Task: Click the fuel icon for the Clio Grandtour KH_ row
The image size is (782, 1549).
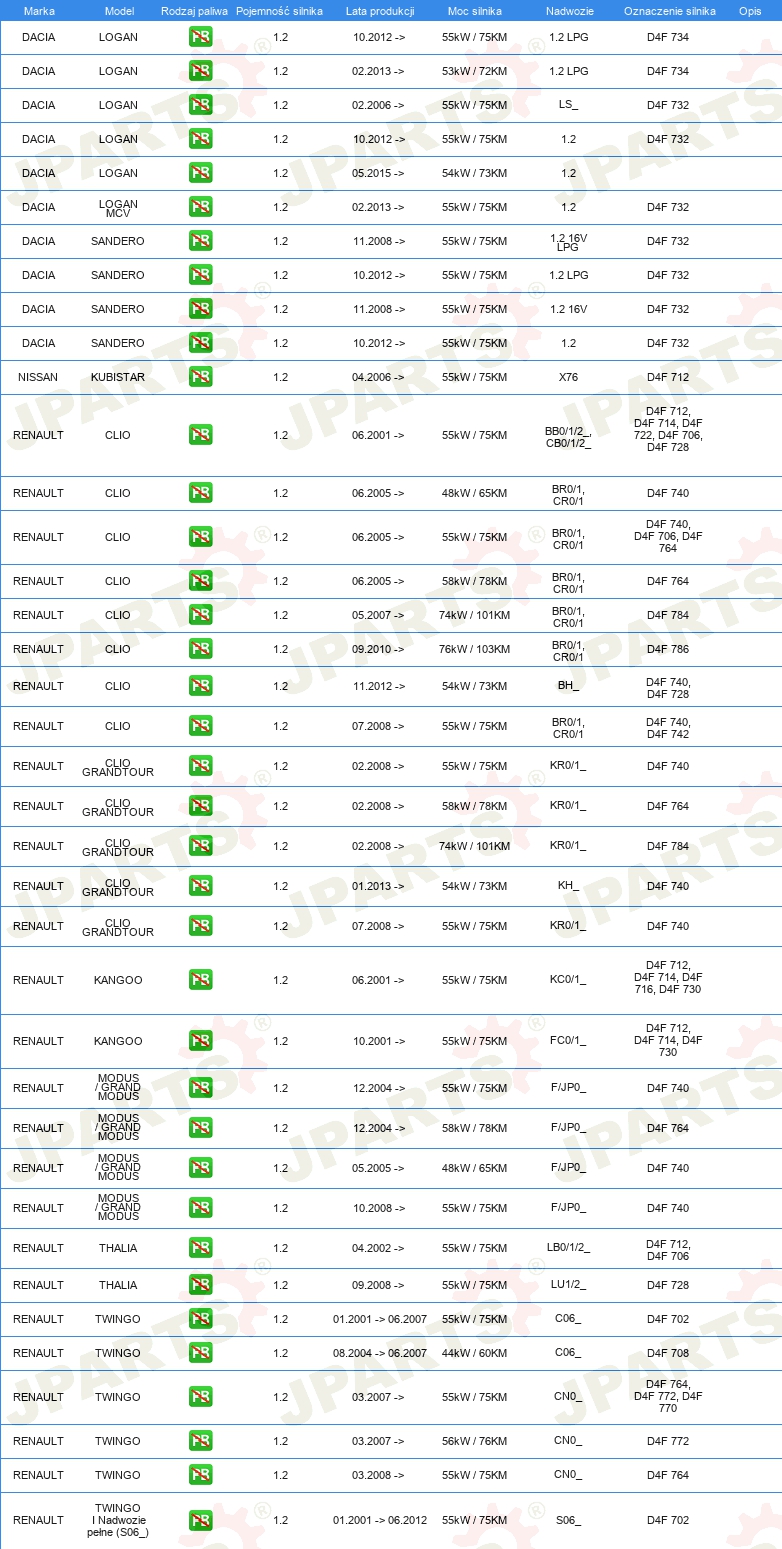Action: pos(200,886)
